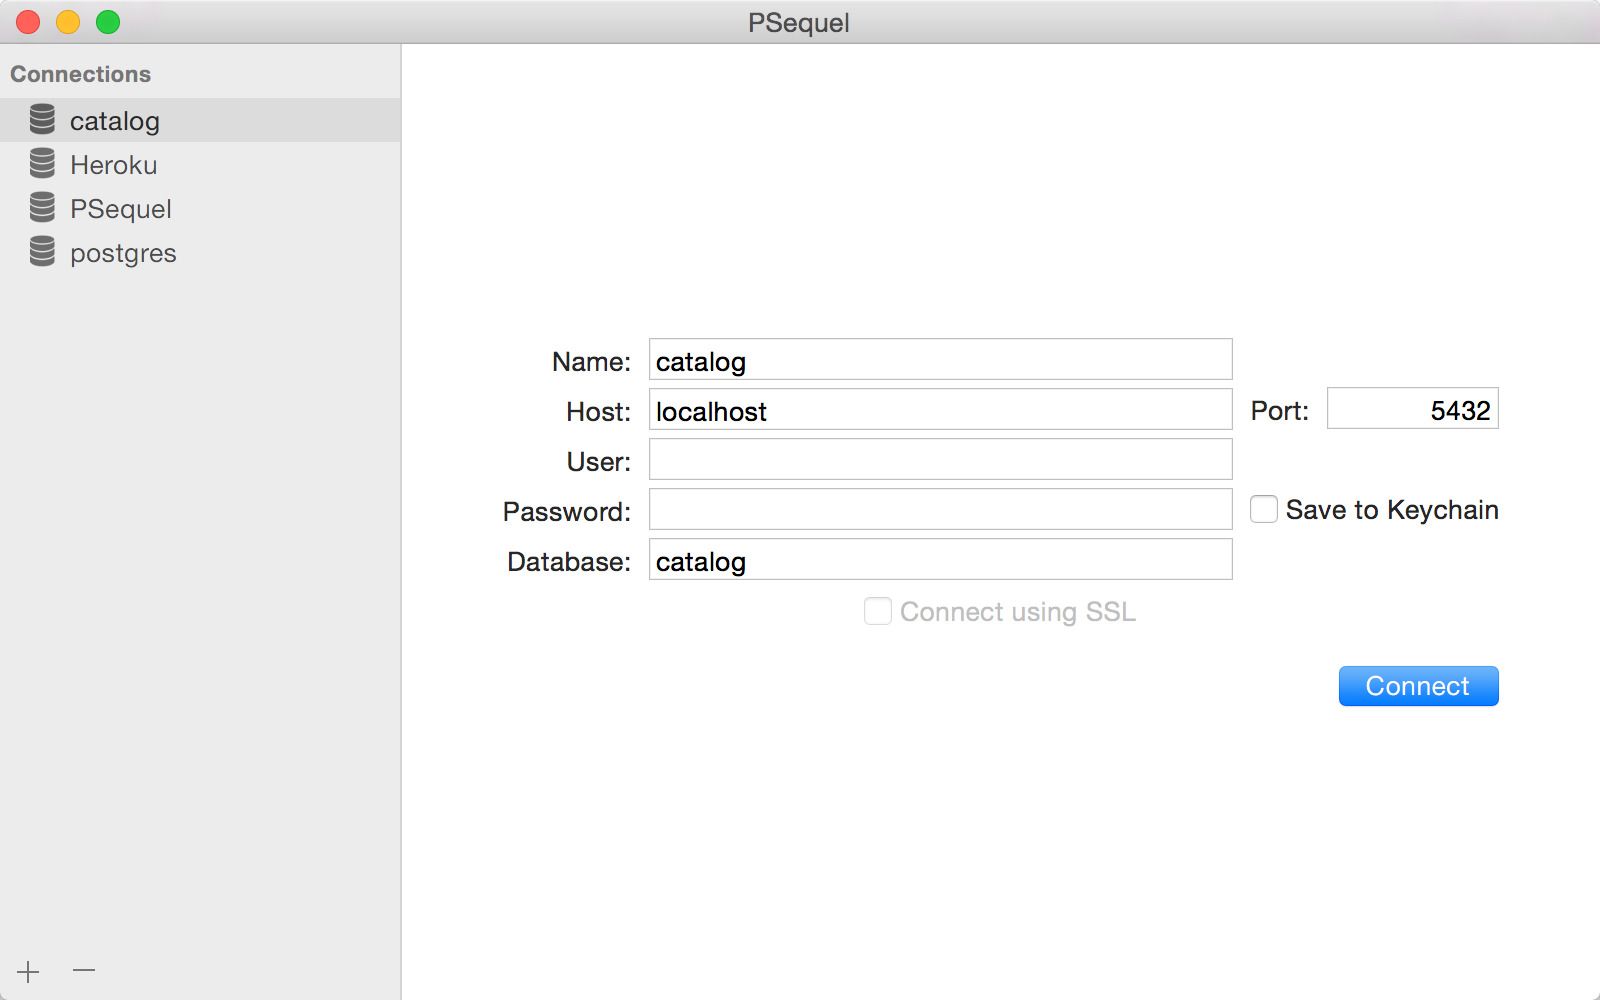The height and width of the screenshot is (1000, 1600).
Task: Click the Database field showing catalog
Action: [x=939, y=559]
